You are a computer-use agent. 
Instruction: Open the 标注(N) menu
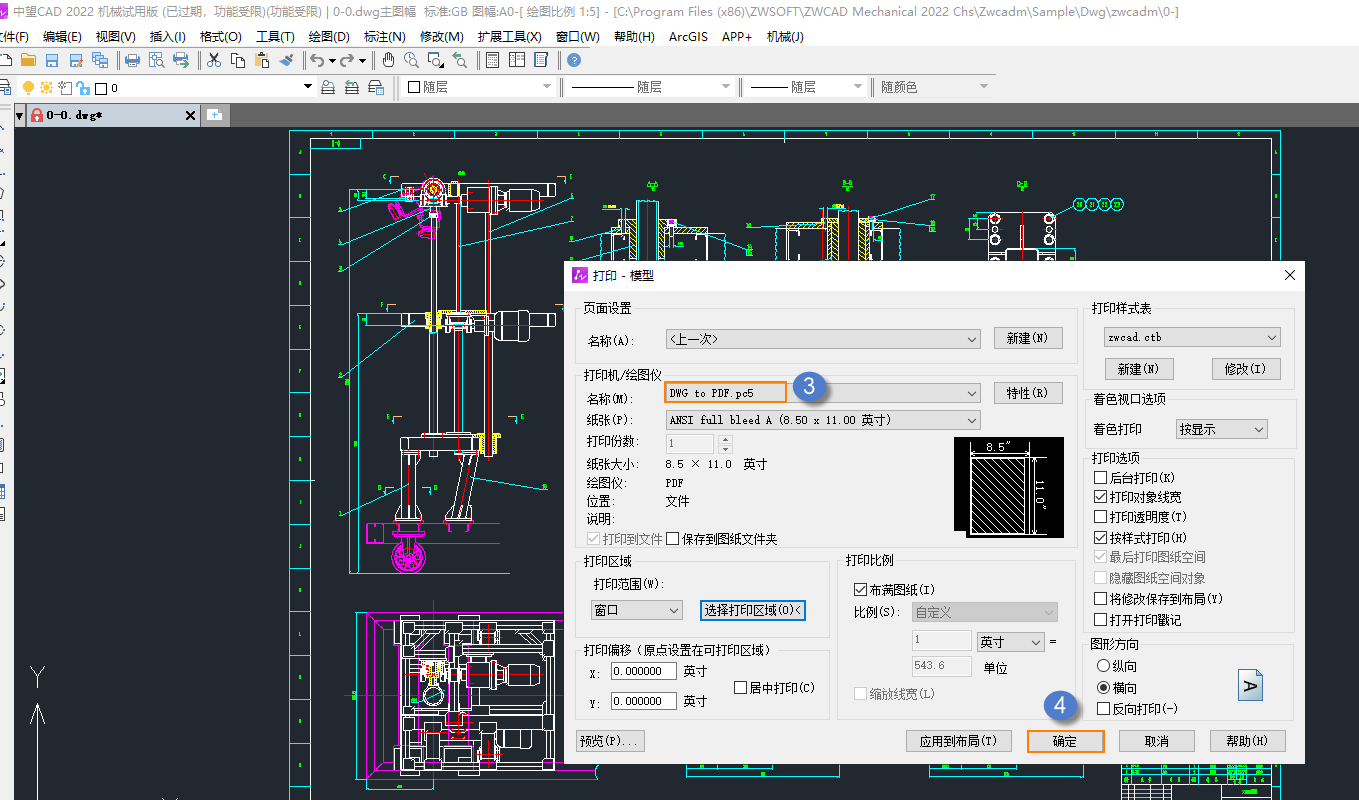[385, 36]
